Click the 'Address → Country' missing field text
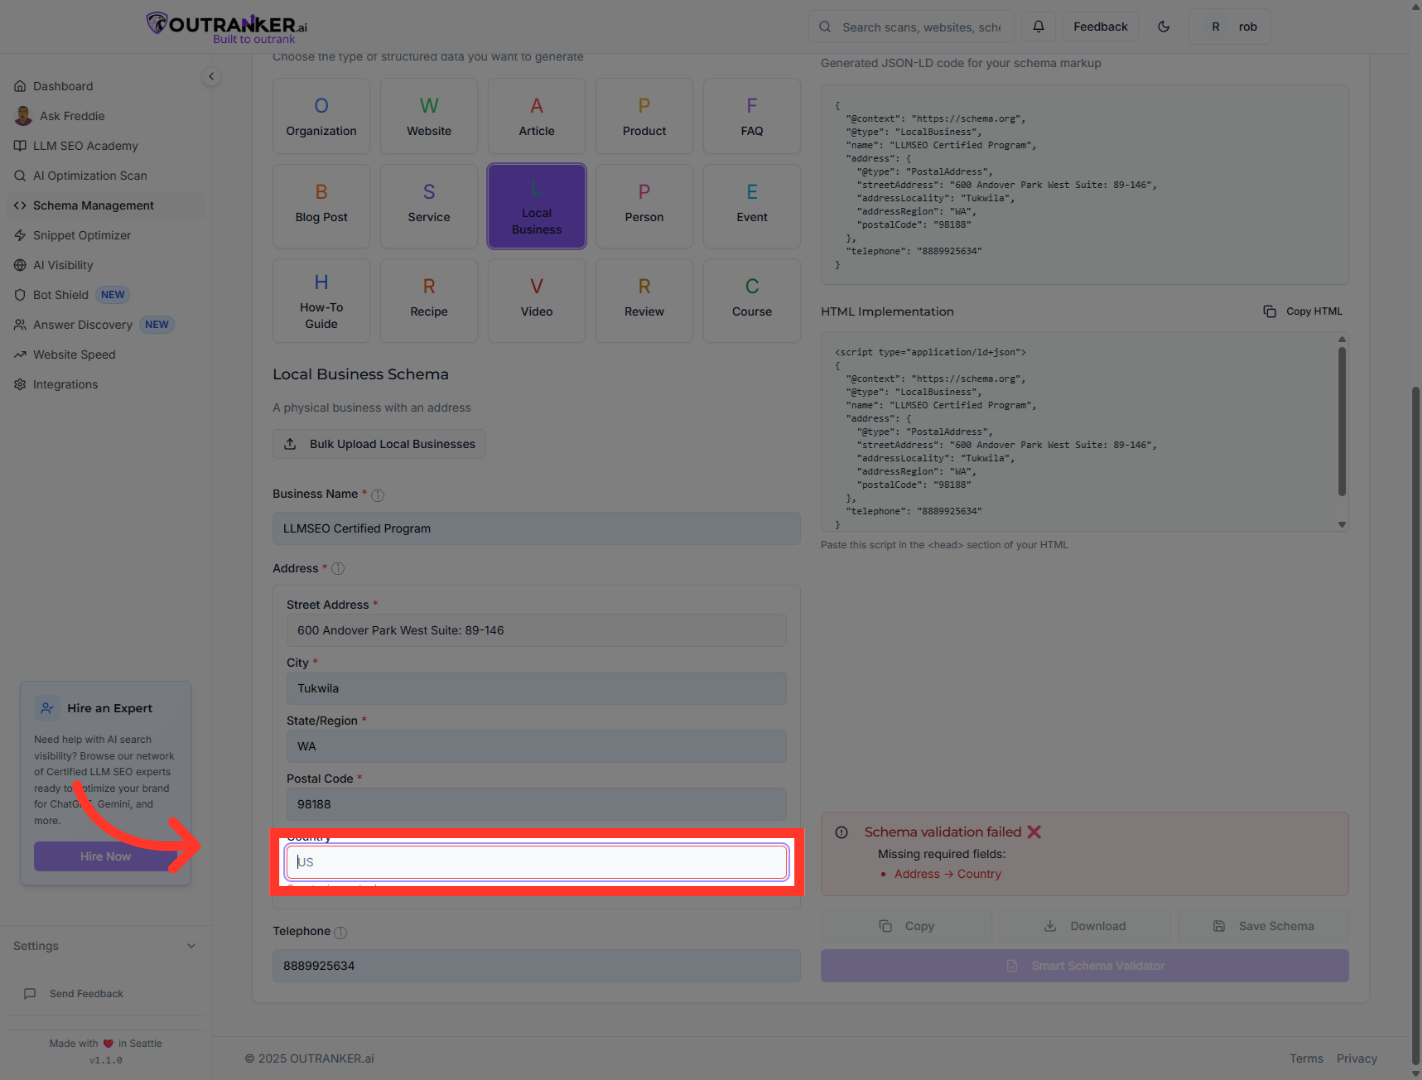The image size is (1422, 1080). (948, 874)
